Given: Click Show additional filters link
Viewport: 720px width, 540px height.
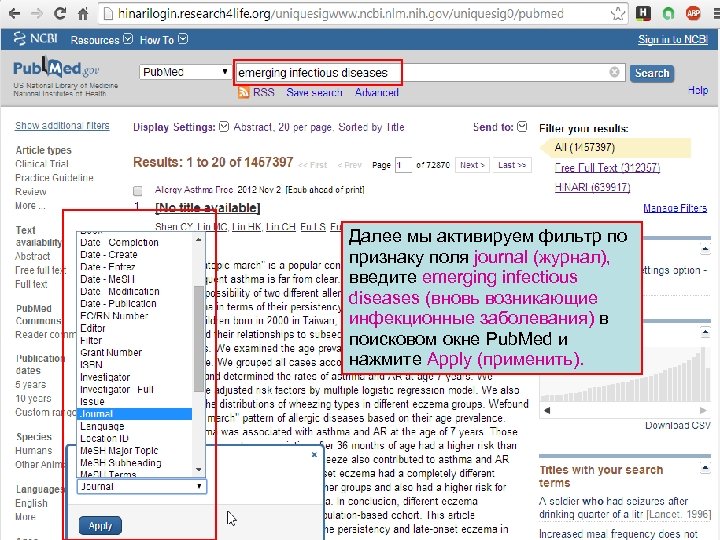Looking at the screenshot, I should [x=62, y=125].
